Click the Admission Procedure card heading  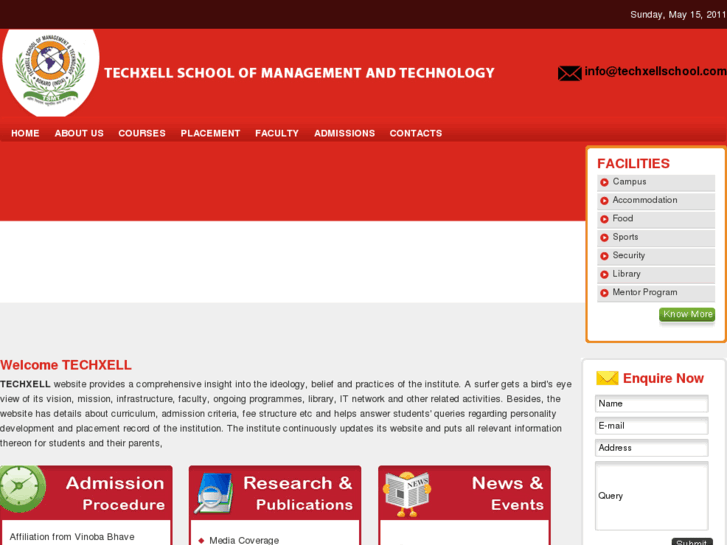(x=115, y=494)
